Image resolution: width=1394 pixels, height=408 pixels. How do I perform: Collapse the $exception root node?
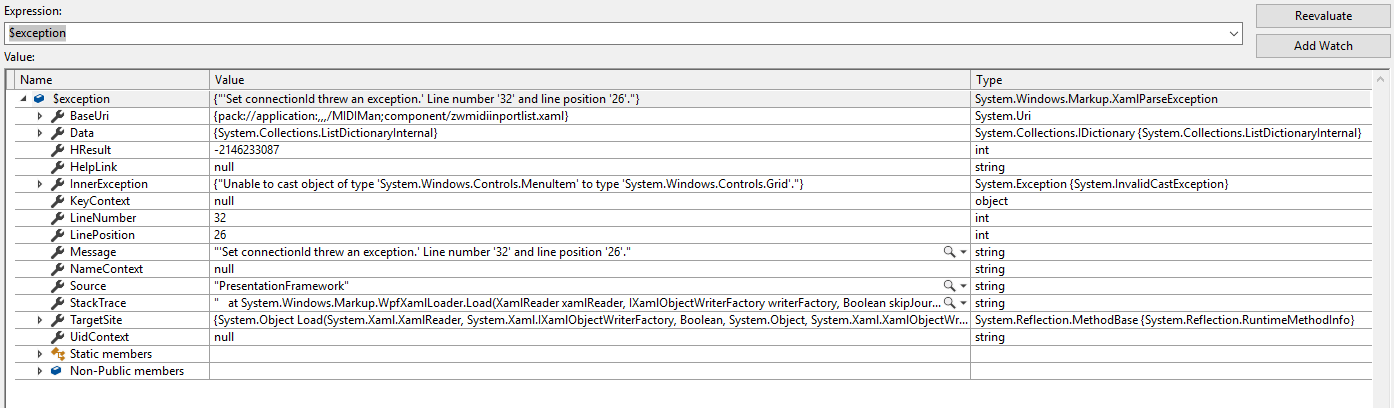[x=22, y=99]
